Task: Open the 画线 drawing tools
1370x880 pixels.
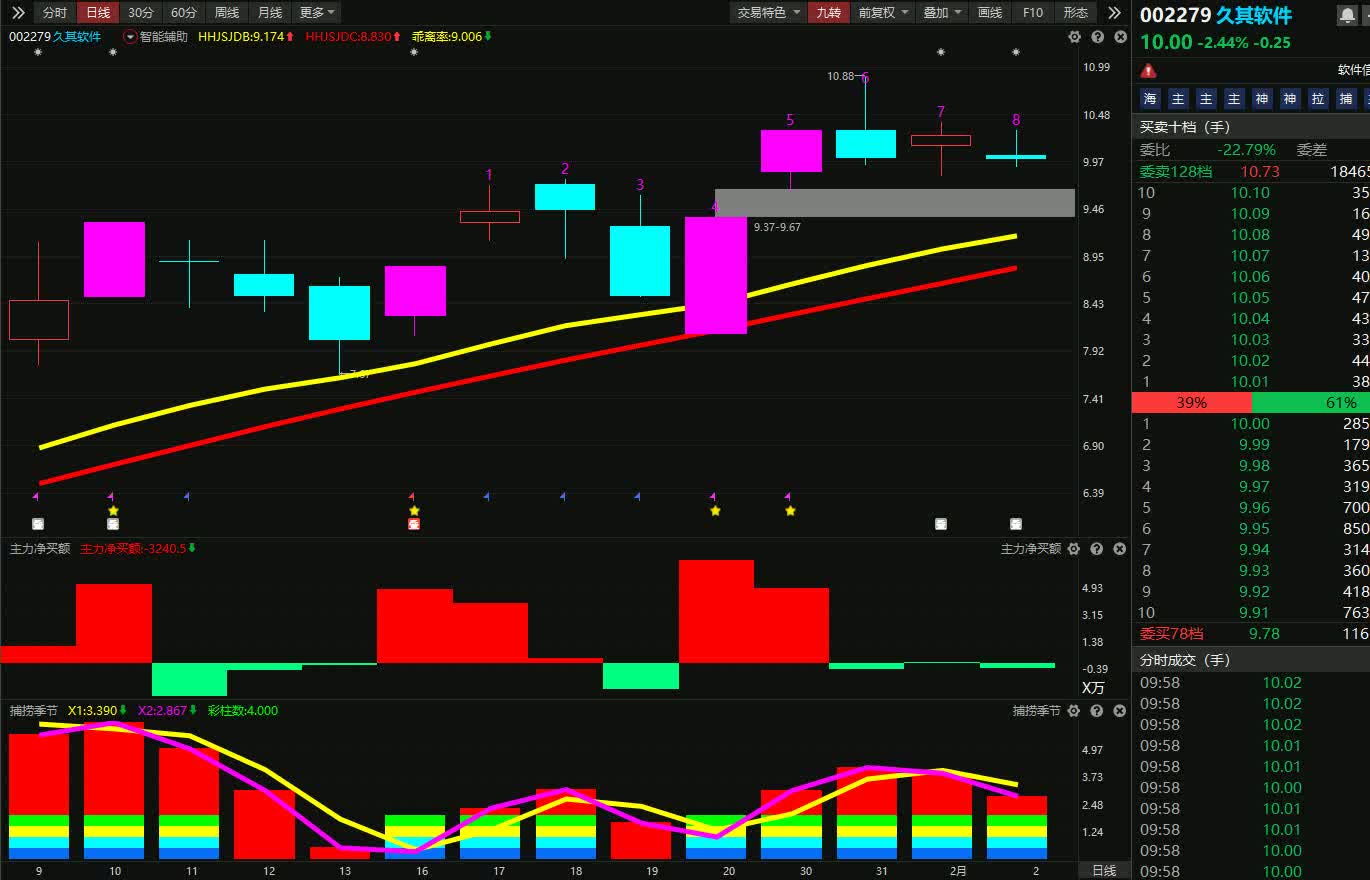Action: [x=990, y=13]
